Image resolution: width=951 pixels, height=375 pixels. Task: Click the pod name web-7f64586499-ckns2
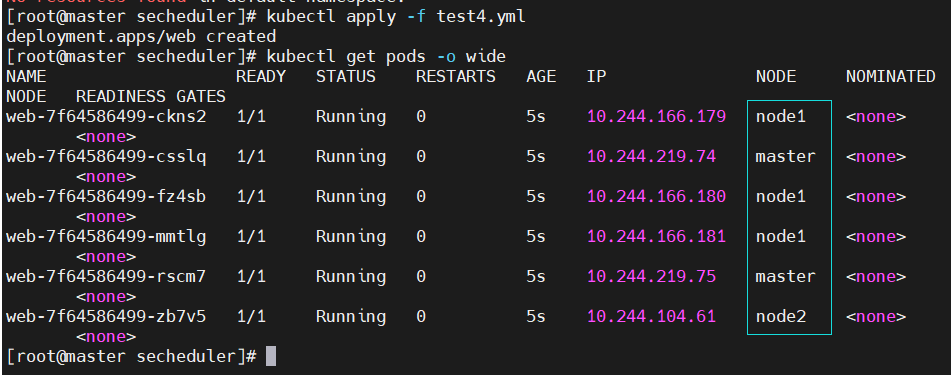(x=106, y=117)
